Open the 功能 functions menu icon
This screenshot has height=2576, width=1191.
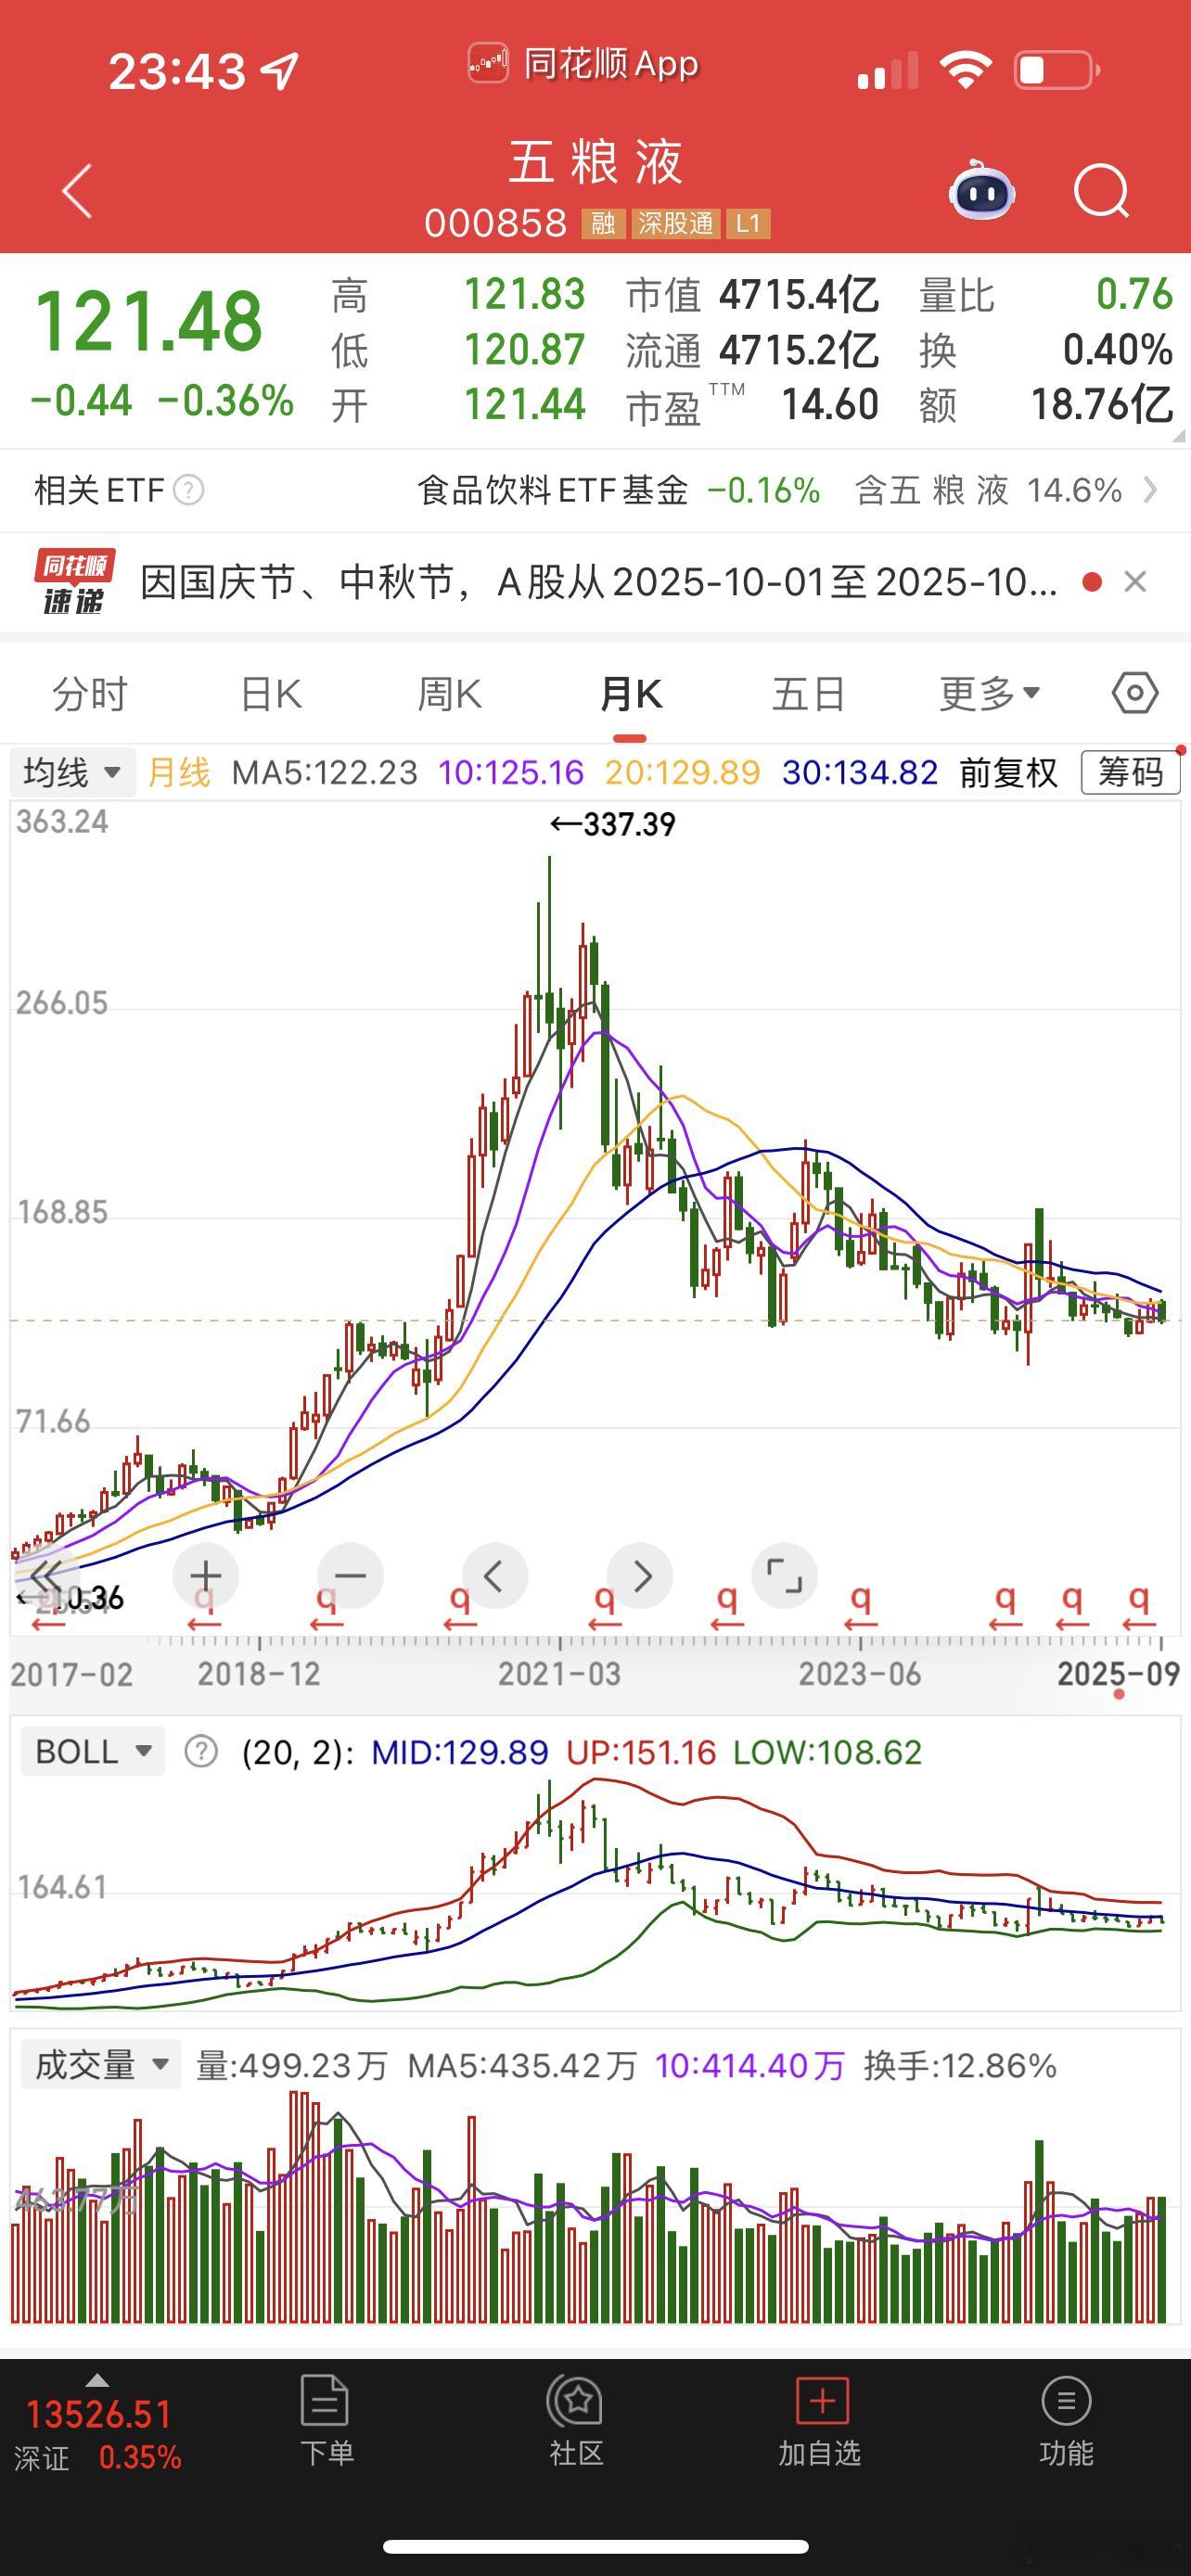[1066, 2400]
